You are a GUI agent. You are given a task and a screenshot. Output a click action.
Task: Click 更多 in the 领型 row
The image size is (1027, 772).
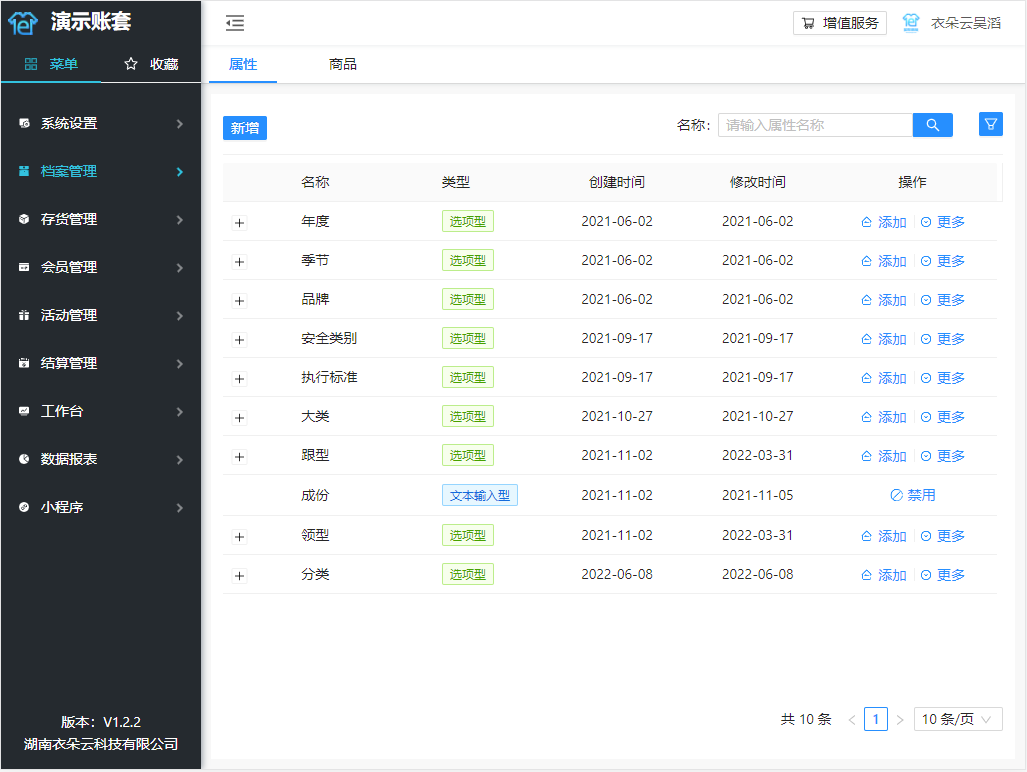tap(943, 536)
